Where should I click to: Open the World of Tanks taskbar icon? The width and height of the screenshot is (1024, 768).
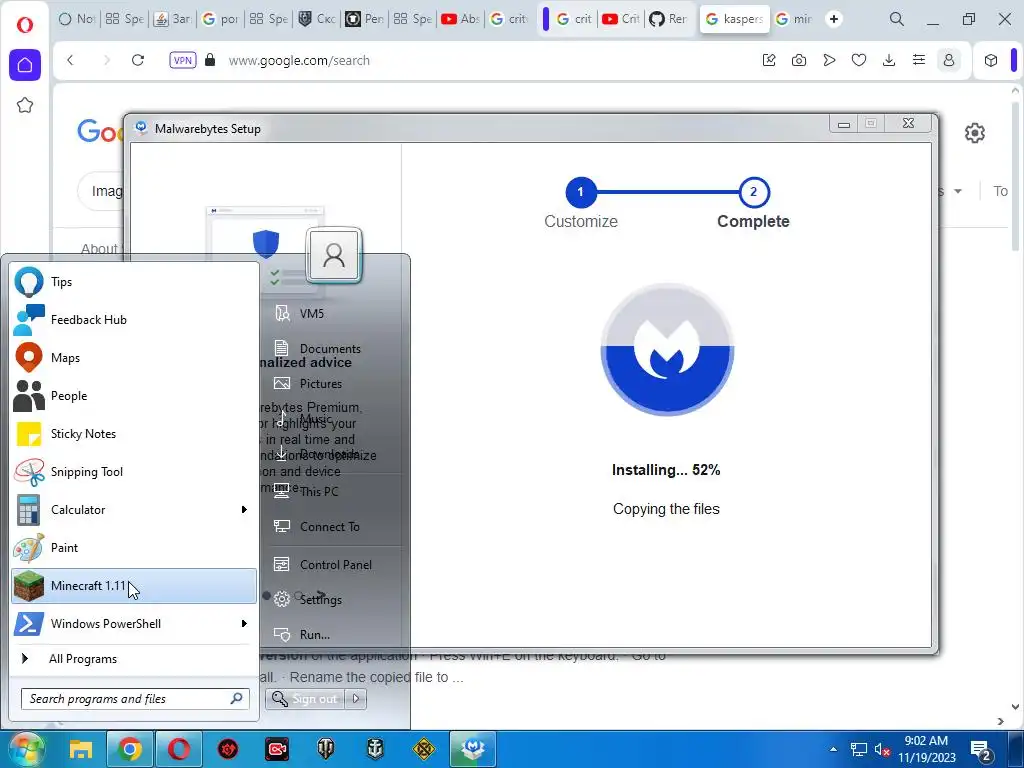(326, 749)
